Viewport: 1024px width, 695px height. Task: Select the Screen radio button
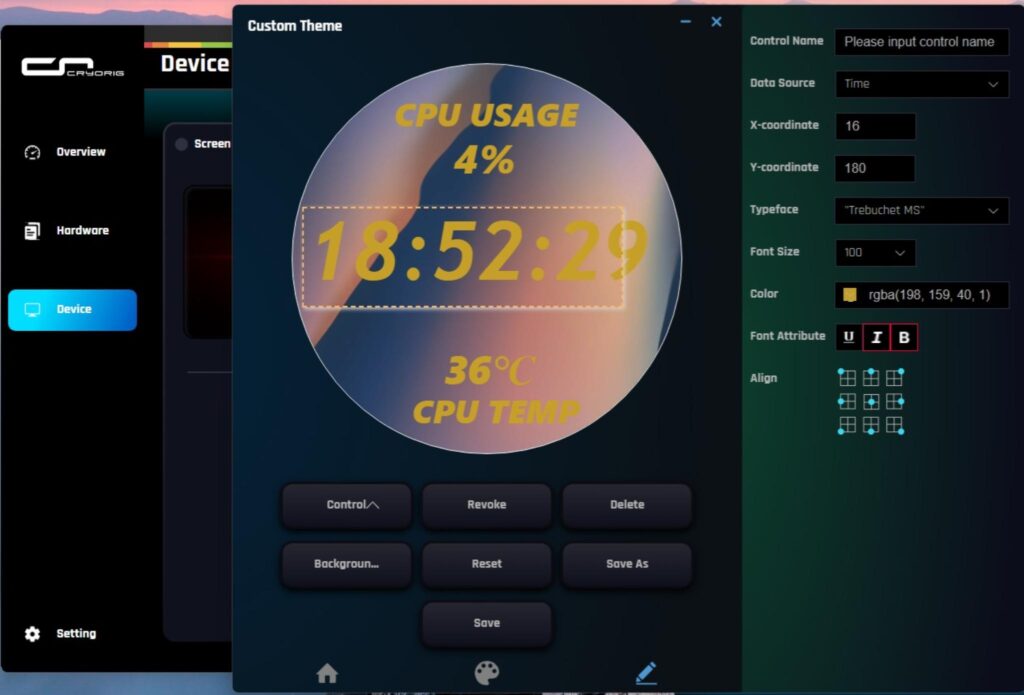click(x=182, y=144)
